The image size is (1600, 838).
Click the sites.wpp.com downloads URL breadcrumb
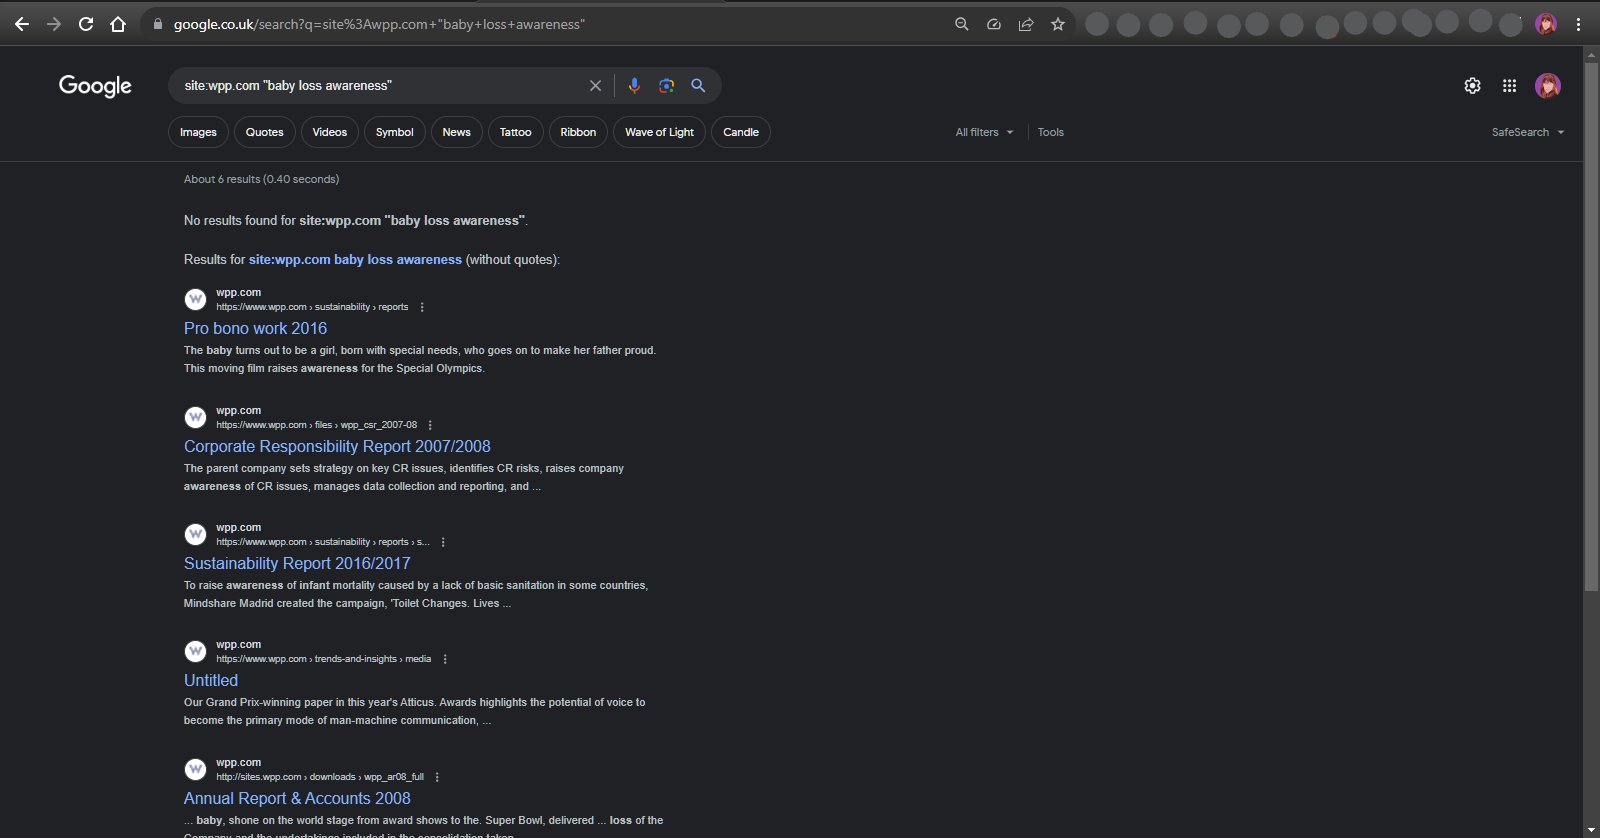(x=320, y=777)
